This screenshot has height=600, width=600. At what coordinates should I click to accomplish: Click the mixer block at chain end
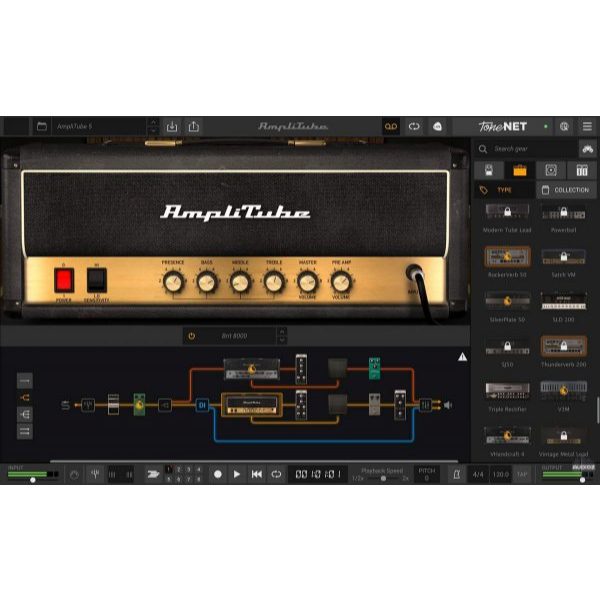pos(425,405)
